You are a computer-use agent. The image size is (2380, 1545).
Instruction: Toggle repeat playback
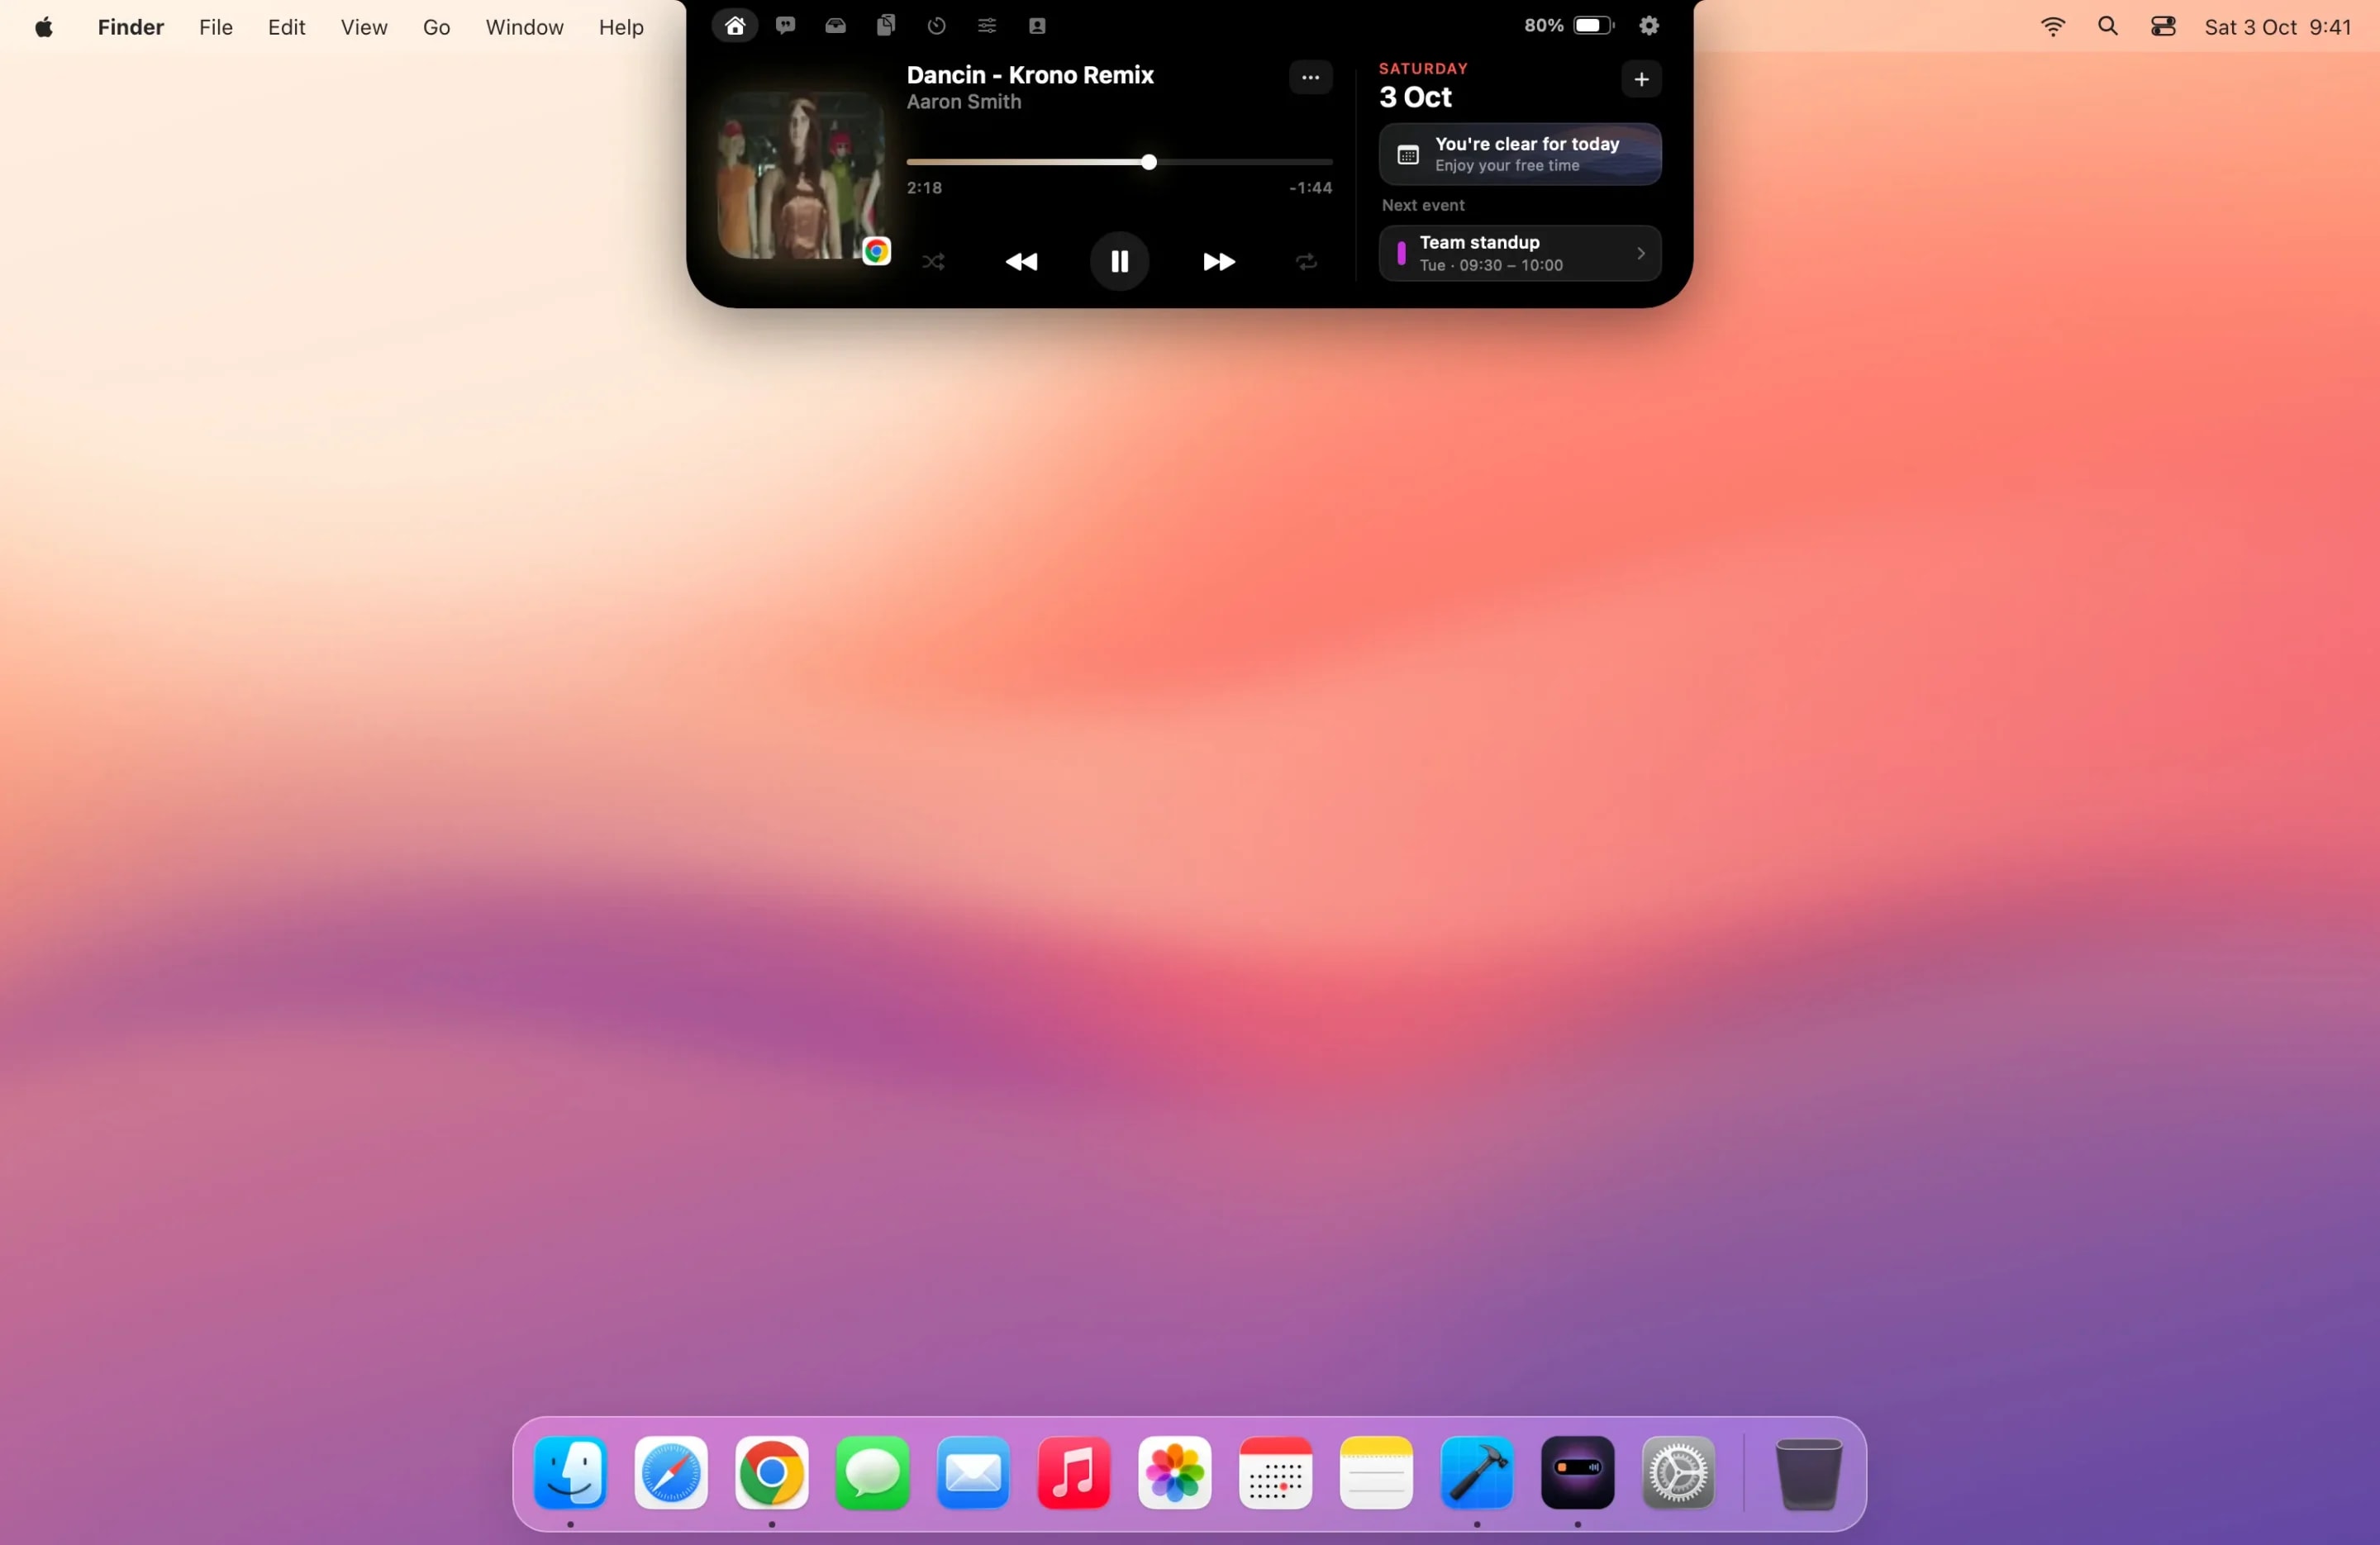pyautogui.click(x=1306, y=262)
